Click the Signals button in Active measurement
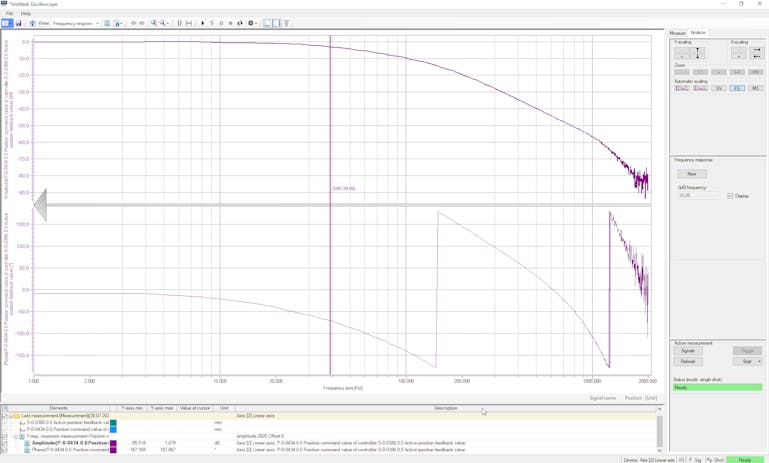 (x=688, y=351)
